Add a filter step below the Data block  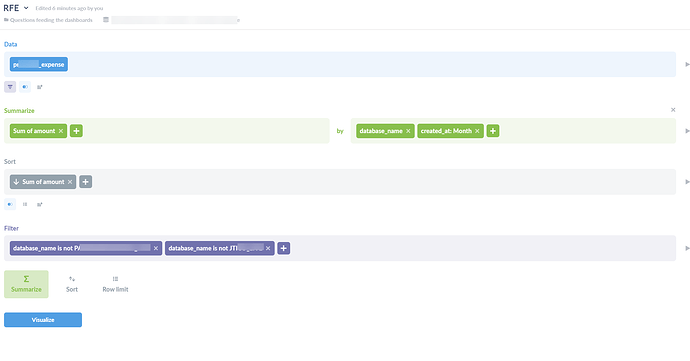point(10,87)
